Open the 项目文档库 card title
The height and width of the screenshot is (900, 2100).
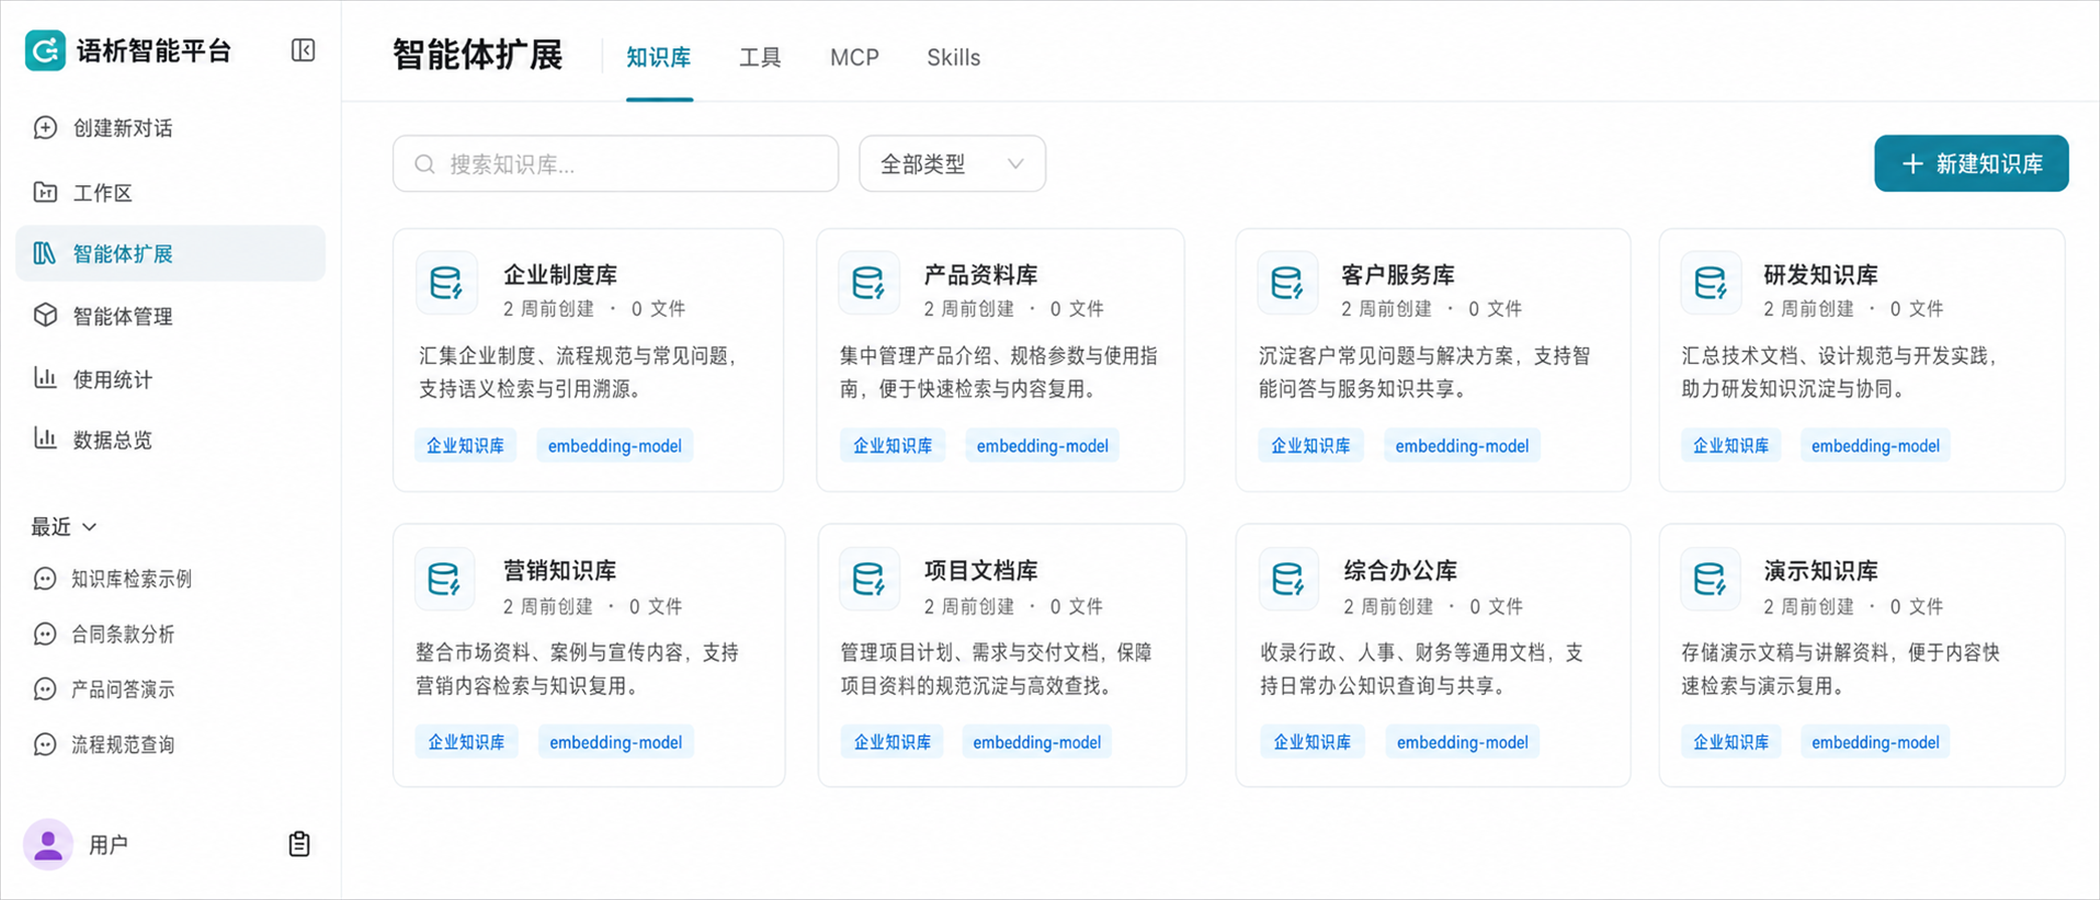tap(981, 571)
